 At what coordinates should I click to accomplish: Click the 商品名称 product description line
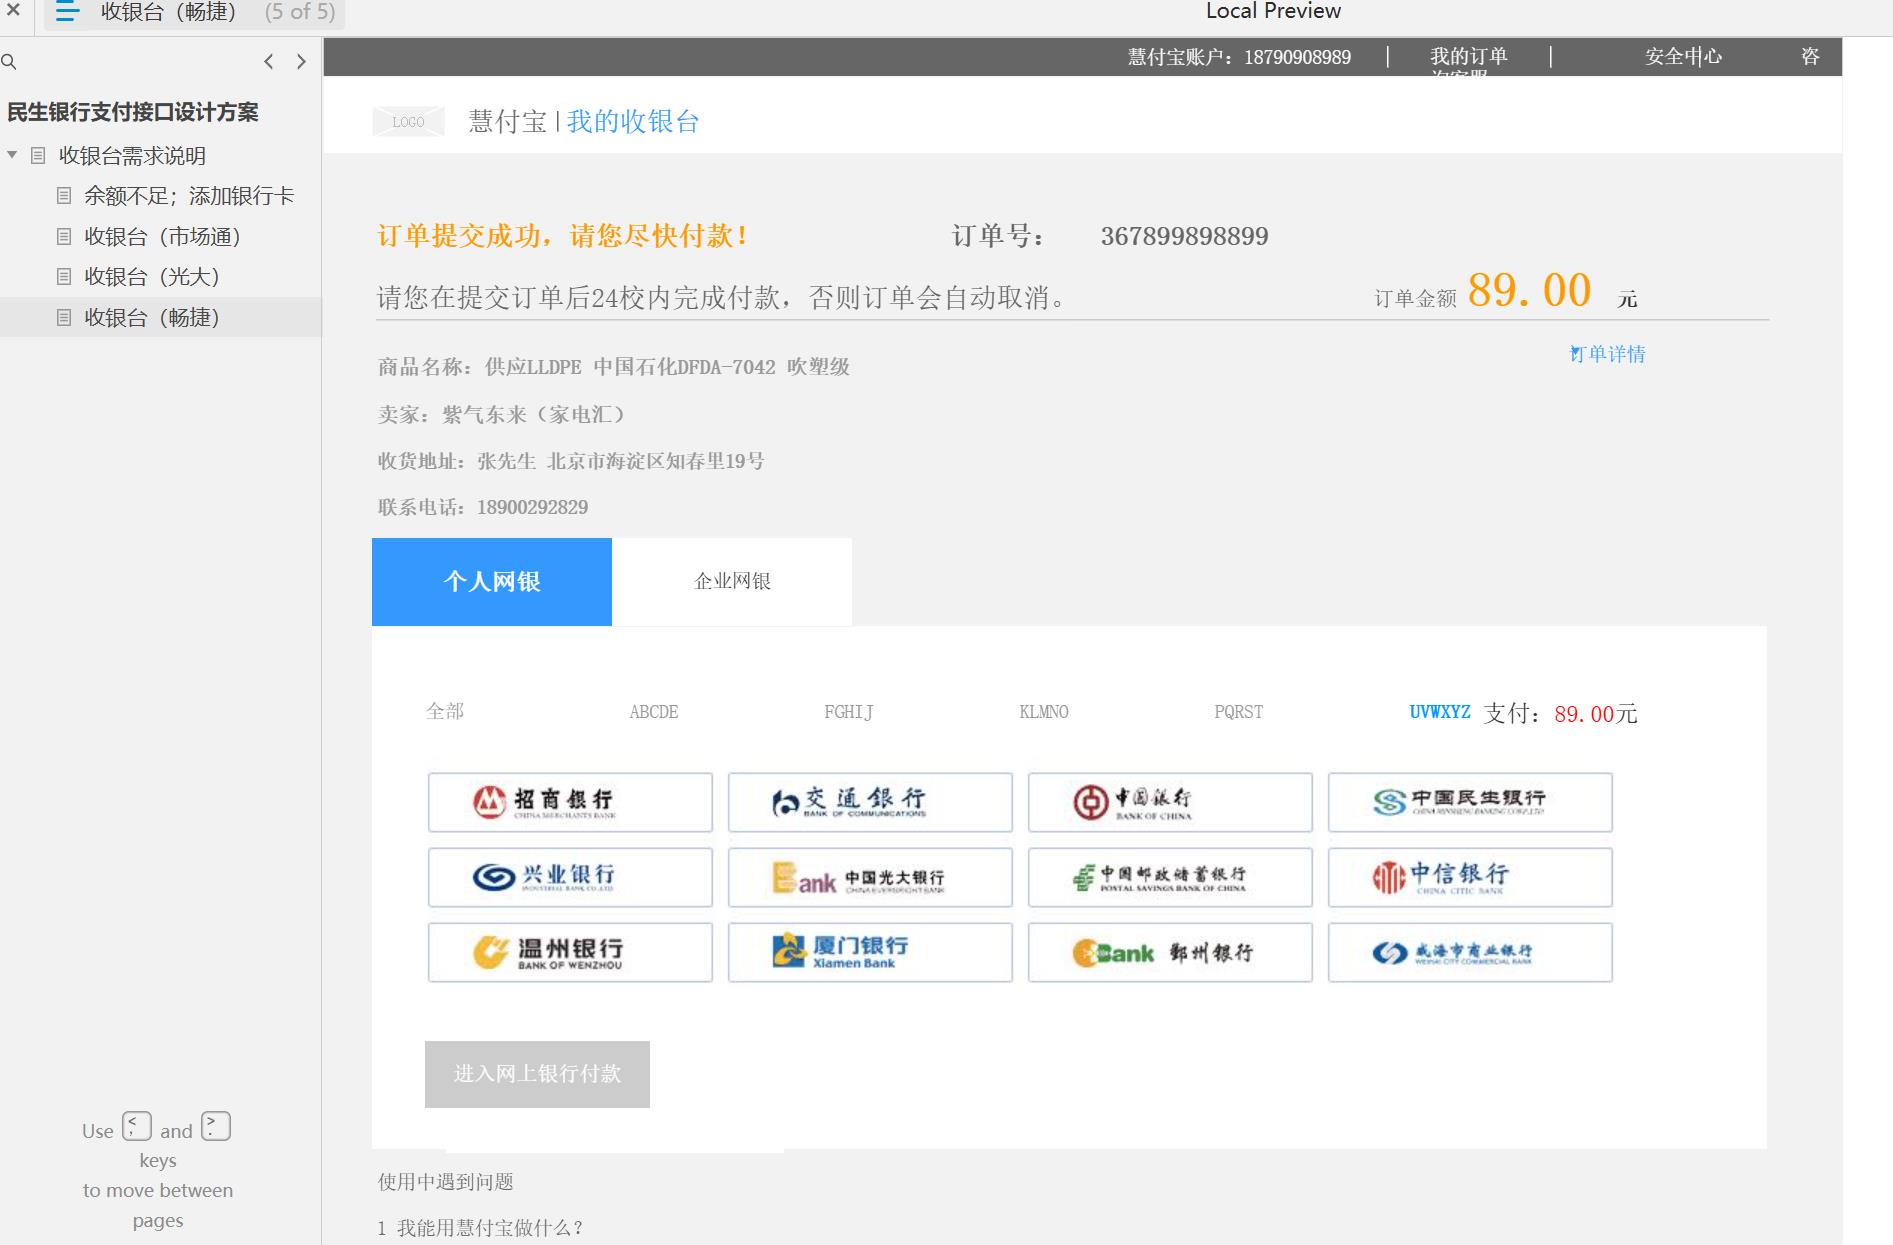[614, 367]
